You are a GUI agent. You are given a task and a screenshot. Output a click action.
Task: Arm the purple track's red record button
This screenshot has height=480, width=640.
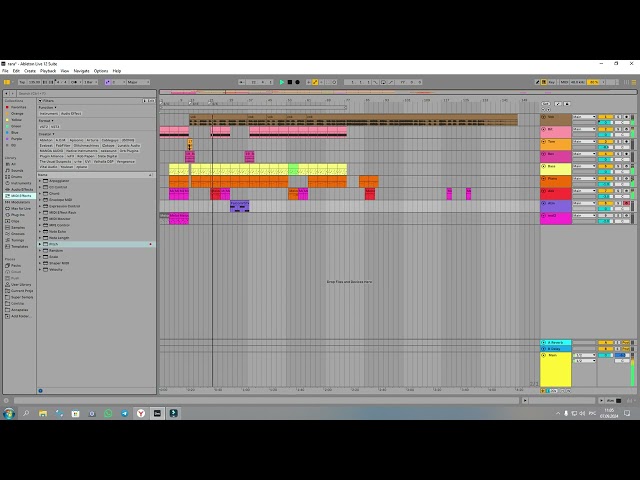click(627, 203)
